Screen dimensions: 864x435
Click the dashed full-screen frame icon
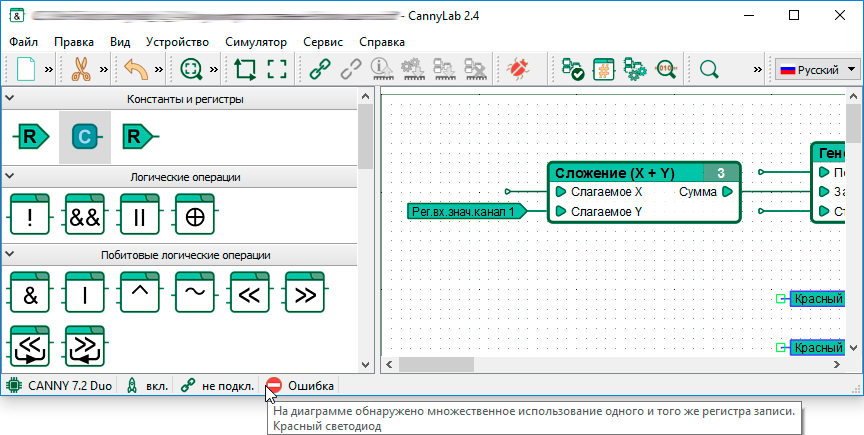pyautogui.click(x=277, y=69)
